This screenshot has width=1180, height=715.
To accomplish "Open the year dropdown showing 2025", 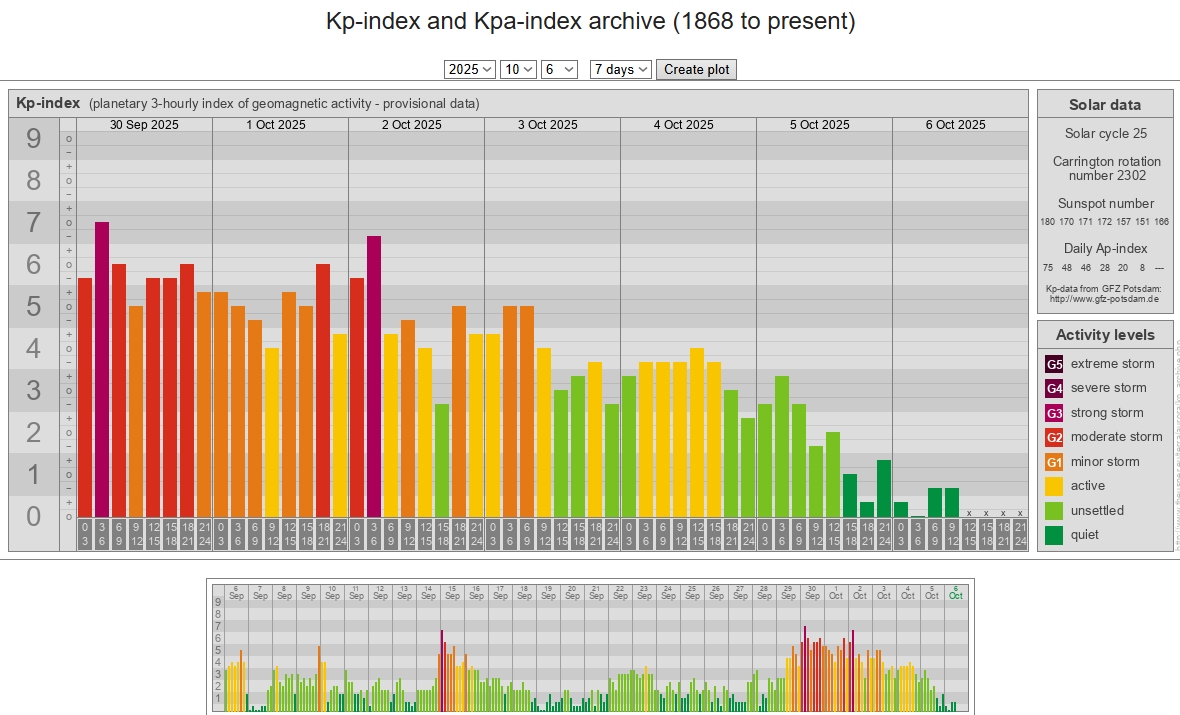I will tap(470, 69).
